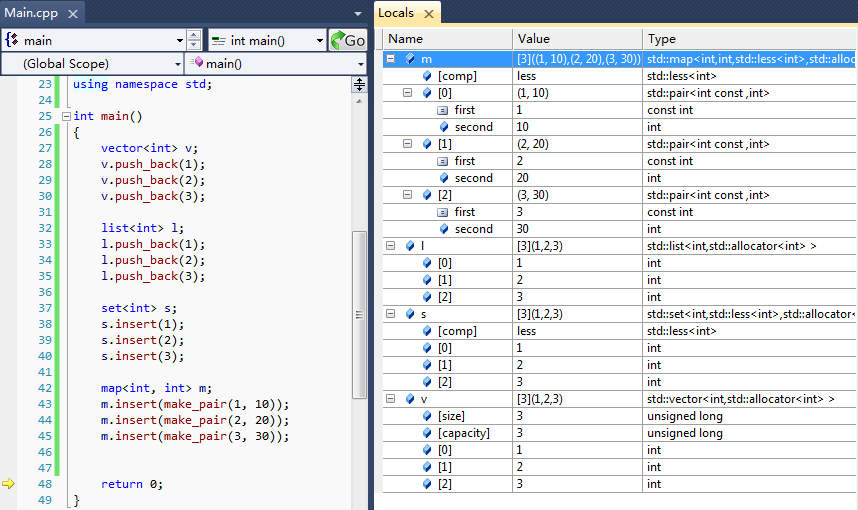Click the variable icon of m row

pyautogui.click(x=410, y=59)
